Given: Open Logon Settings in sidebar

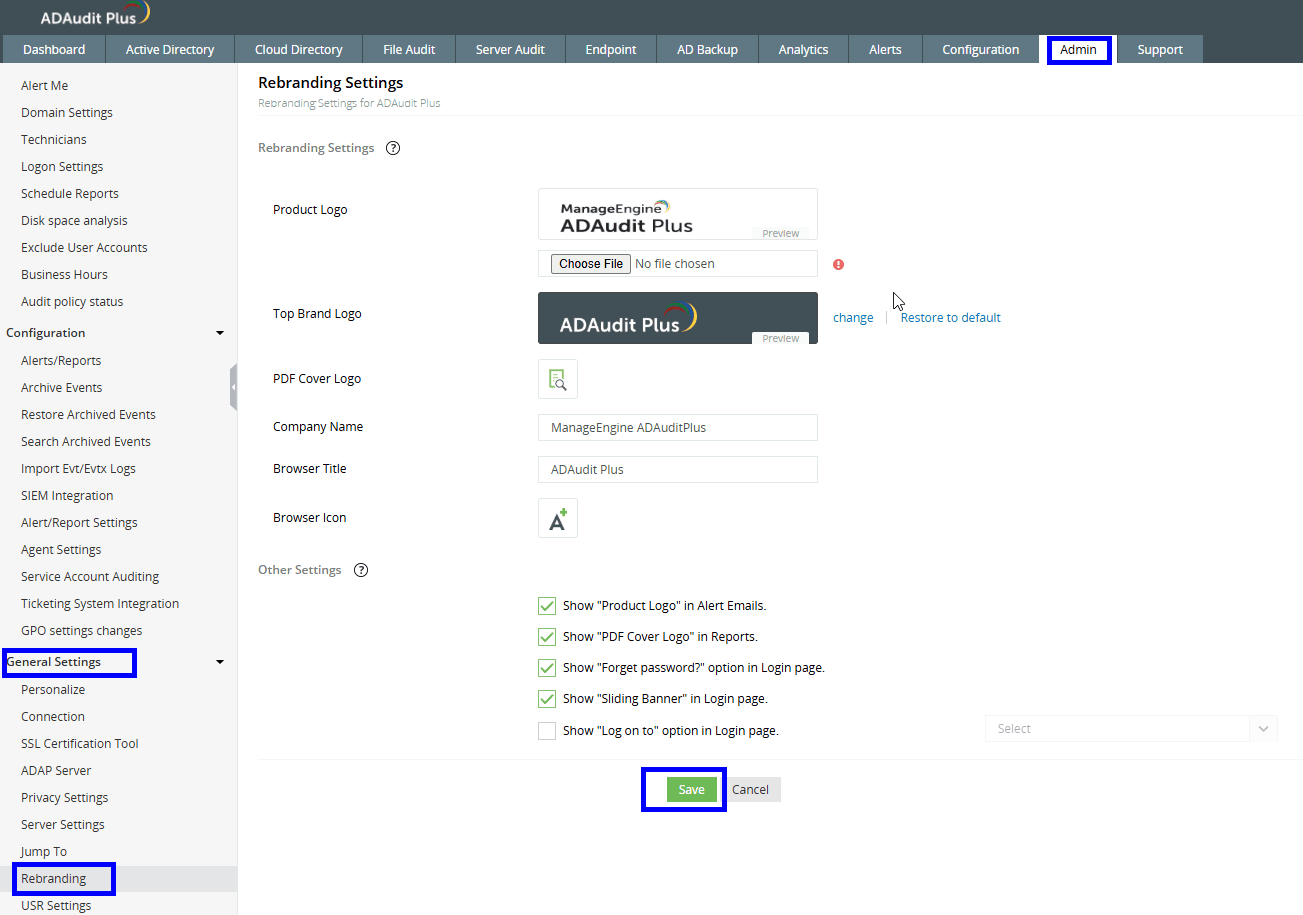Looking at the screenshot, I should coord(62,167).
